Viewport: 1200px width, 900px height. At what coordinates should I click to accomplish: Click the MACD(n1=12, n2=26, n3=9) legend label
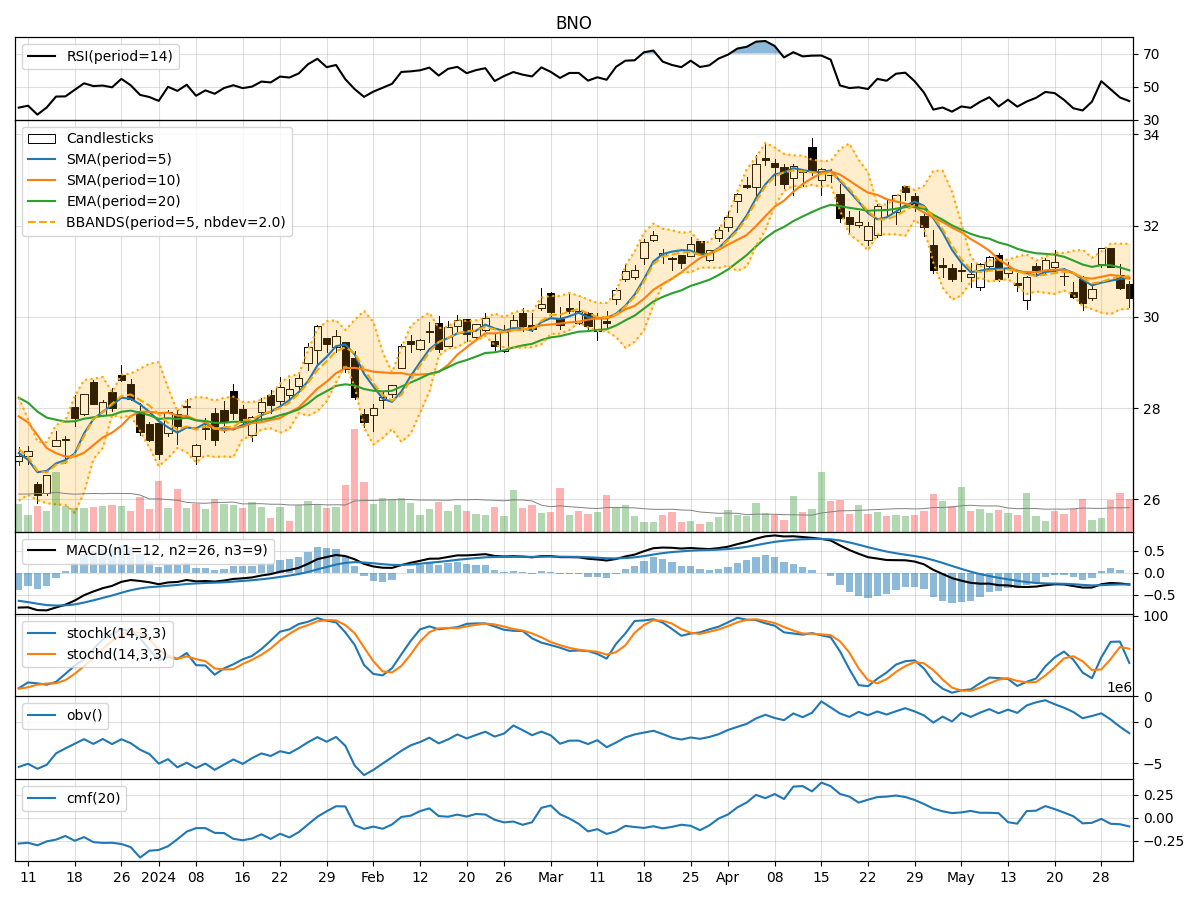coord(165,550)
